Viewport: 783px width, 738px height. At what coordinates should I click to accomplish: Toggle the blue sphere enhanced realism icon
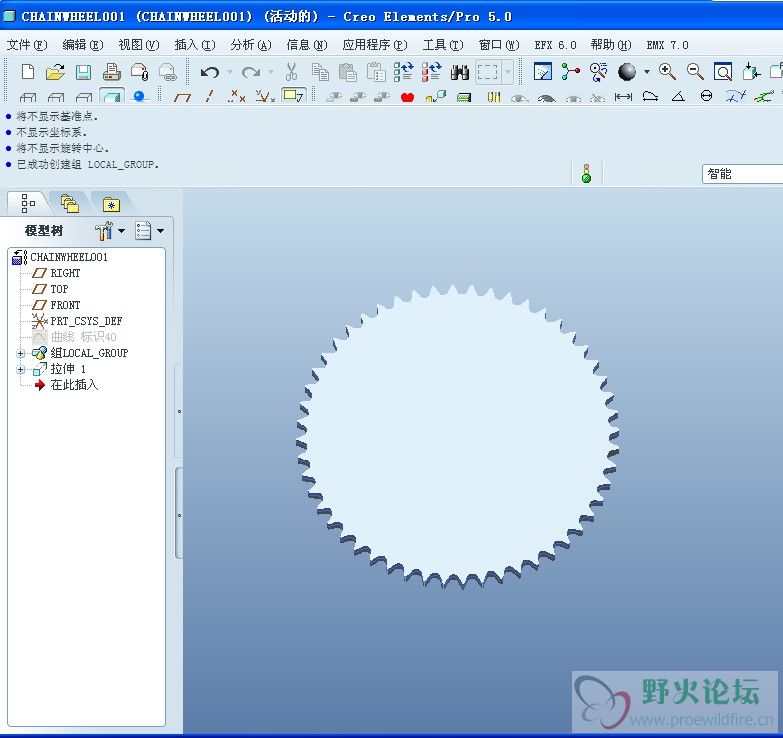pyautogui.click(x=139, y=96)
